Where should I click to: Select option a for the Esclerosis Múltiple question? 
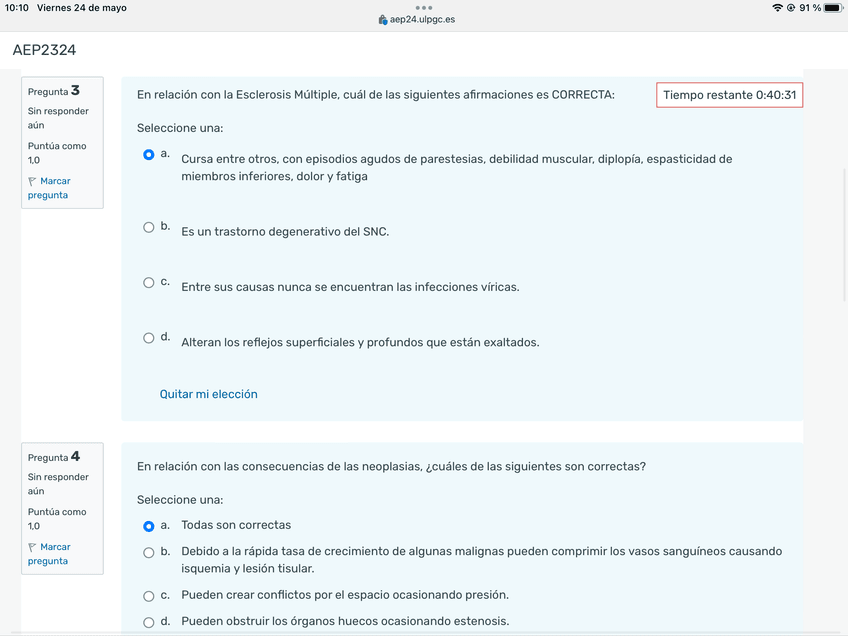click(x=149, y=155)
